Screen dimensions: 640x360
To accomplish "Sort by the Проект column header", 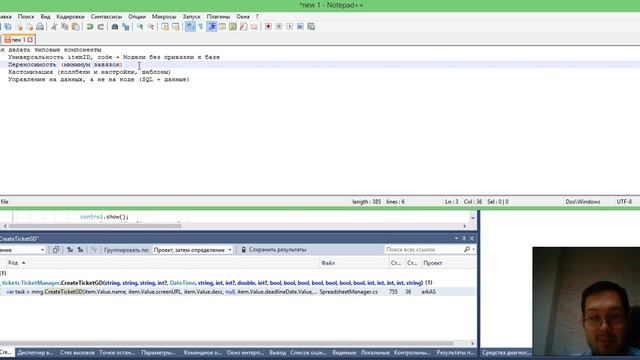I will click(x=448, y=263).
